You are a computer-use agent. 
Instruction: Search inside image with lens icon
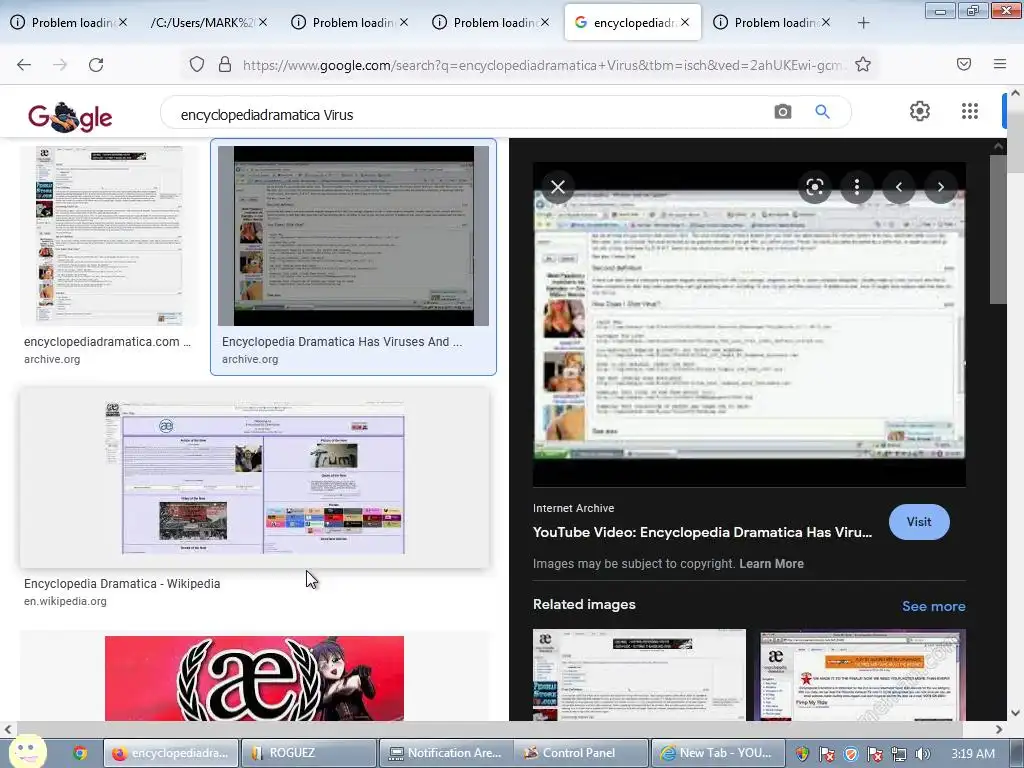point(814,187)
